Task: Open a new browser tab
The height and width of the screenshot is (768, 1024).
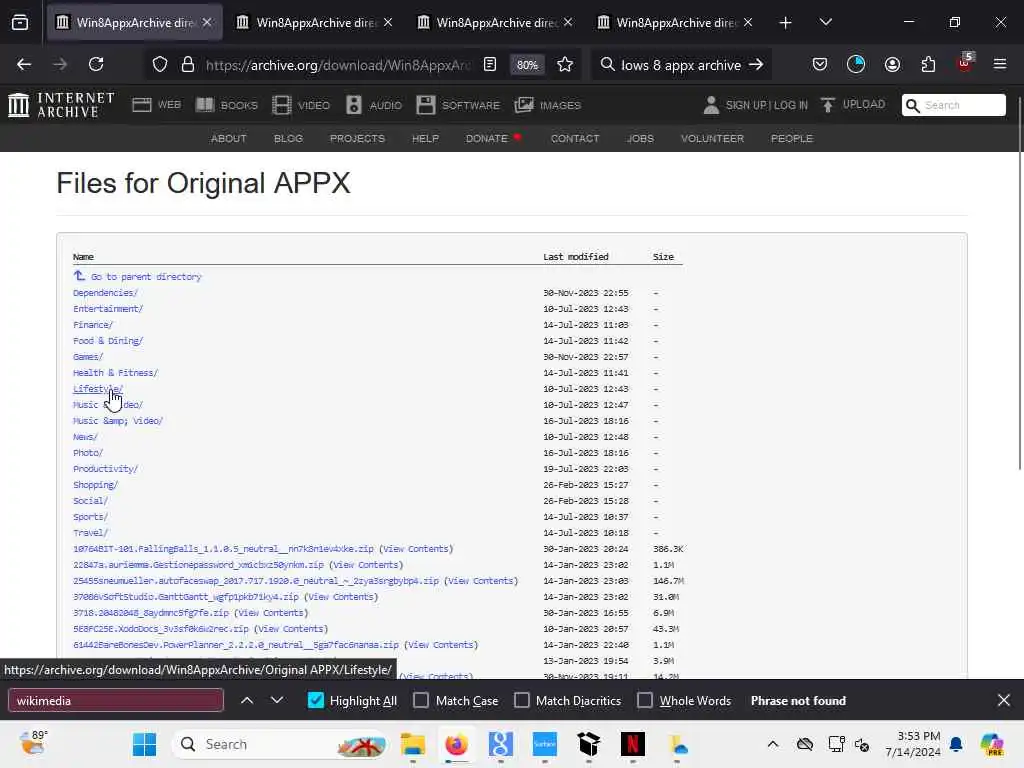Action: pos(785,23)
